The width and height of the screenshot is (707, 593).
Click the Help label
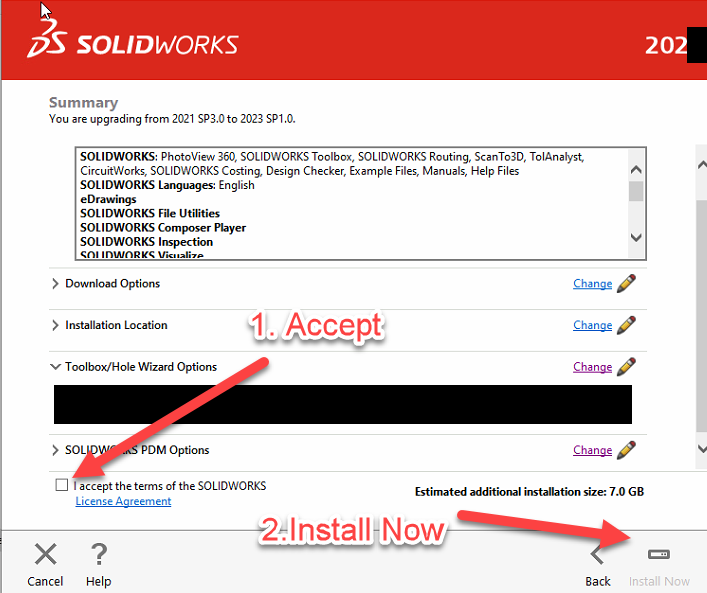[x=99, y=581]
